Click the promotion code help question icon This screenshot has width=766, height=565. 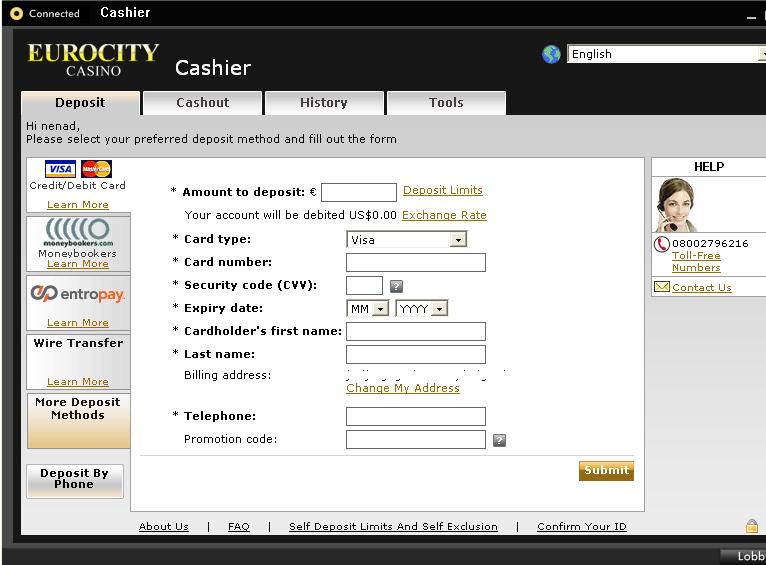[499, 440]
